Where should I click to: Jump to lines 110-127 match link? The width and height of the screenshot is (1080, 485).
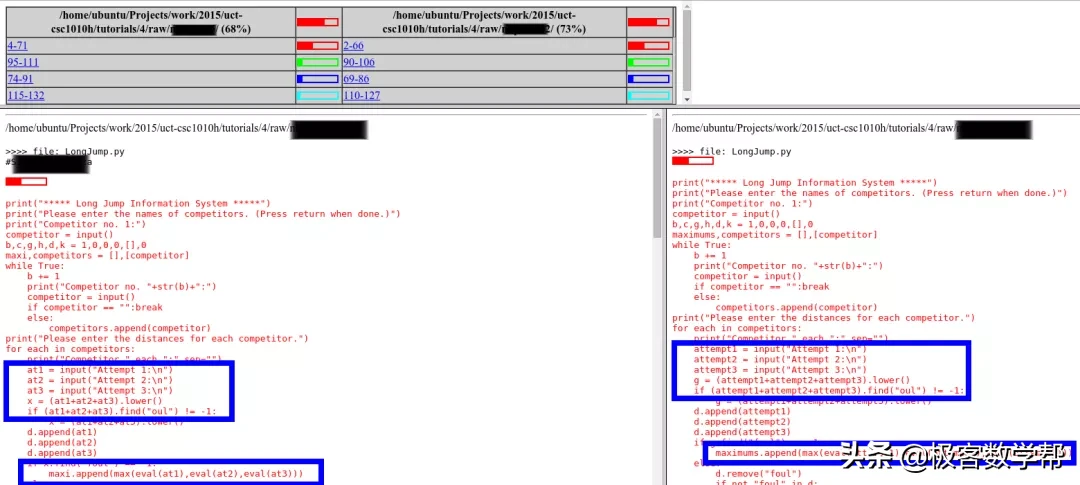360,96
